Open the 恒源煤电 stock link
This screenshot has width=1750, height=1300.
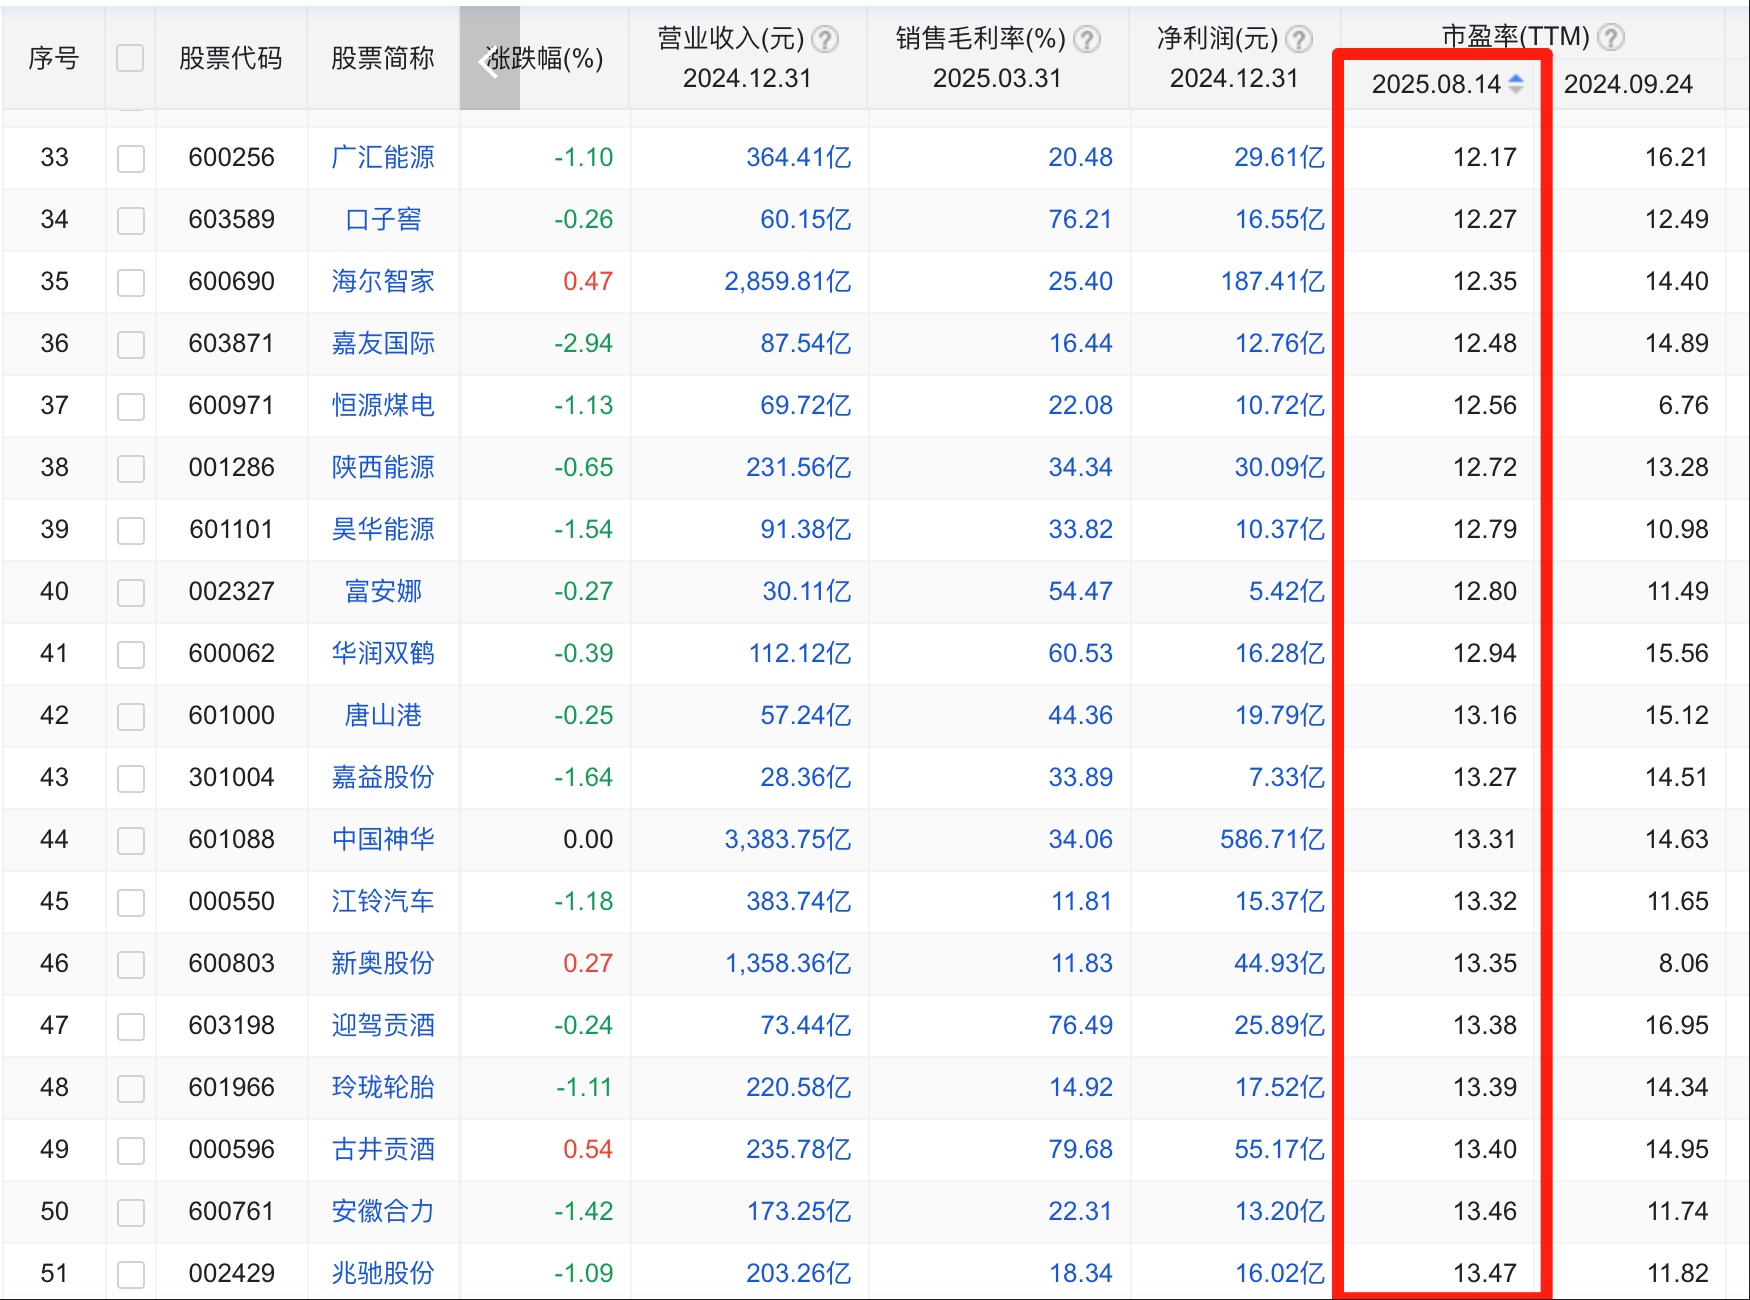(x=383, y=405)
